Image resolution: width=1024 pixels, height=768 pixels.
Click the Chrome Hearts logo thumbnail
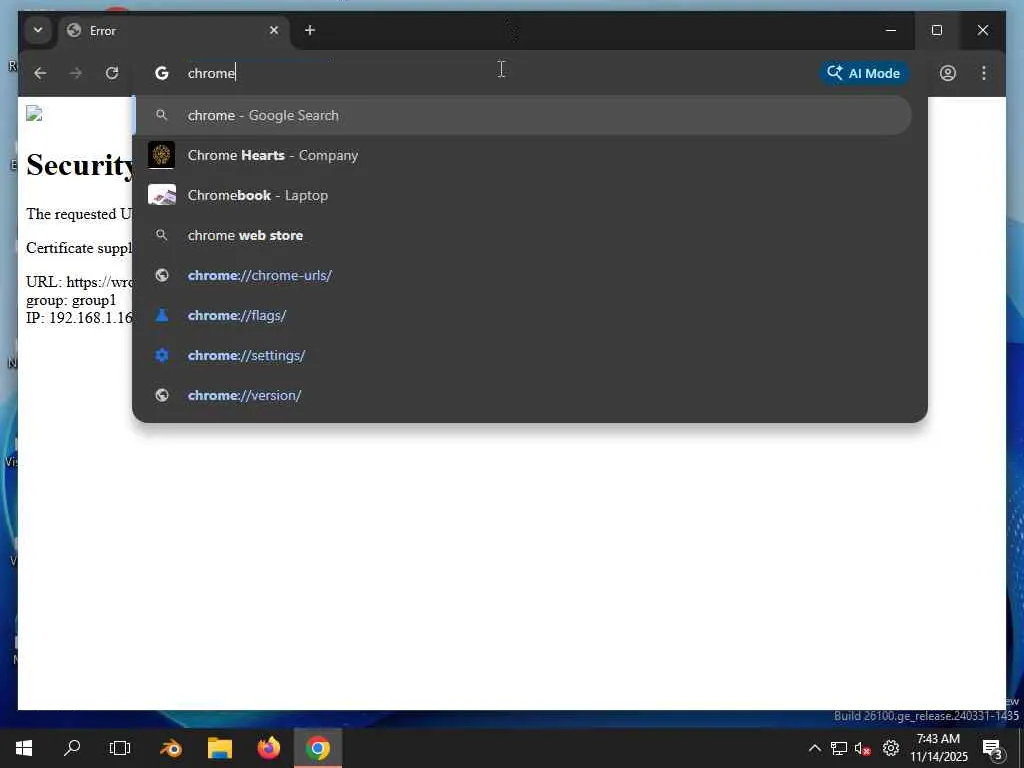point(161,155)
